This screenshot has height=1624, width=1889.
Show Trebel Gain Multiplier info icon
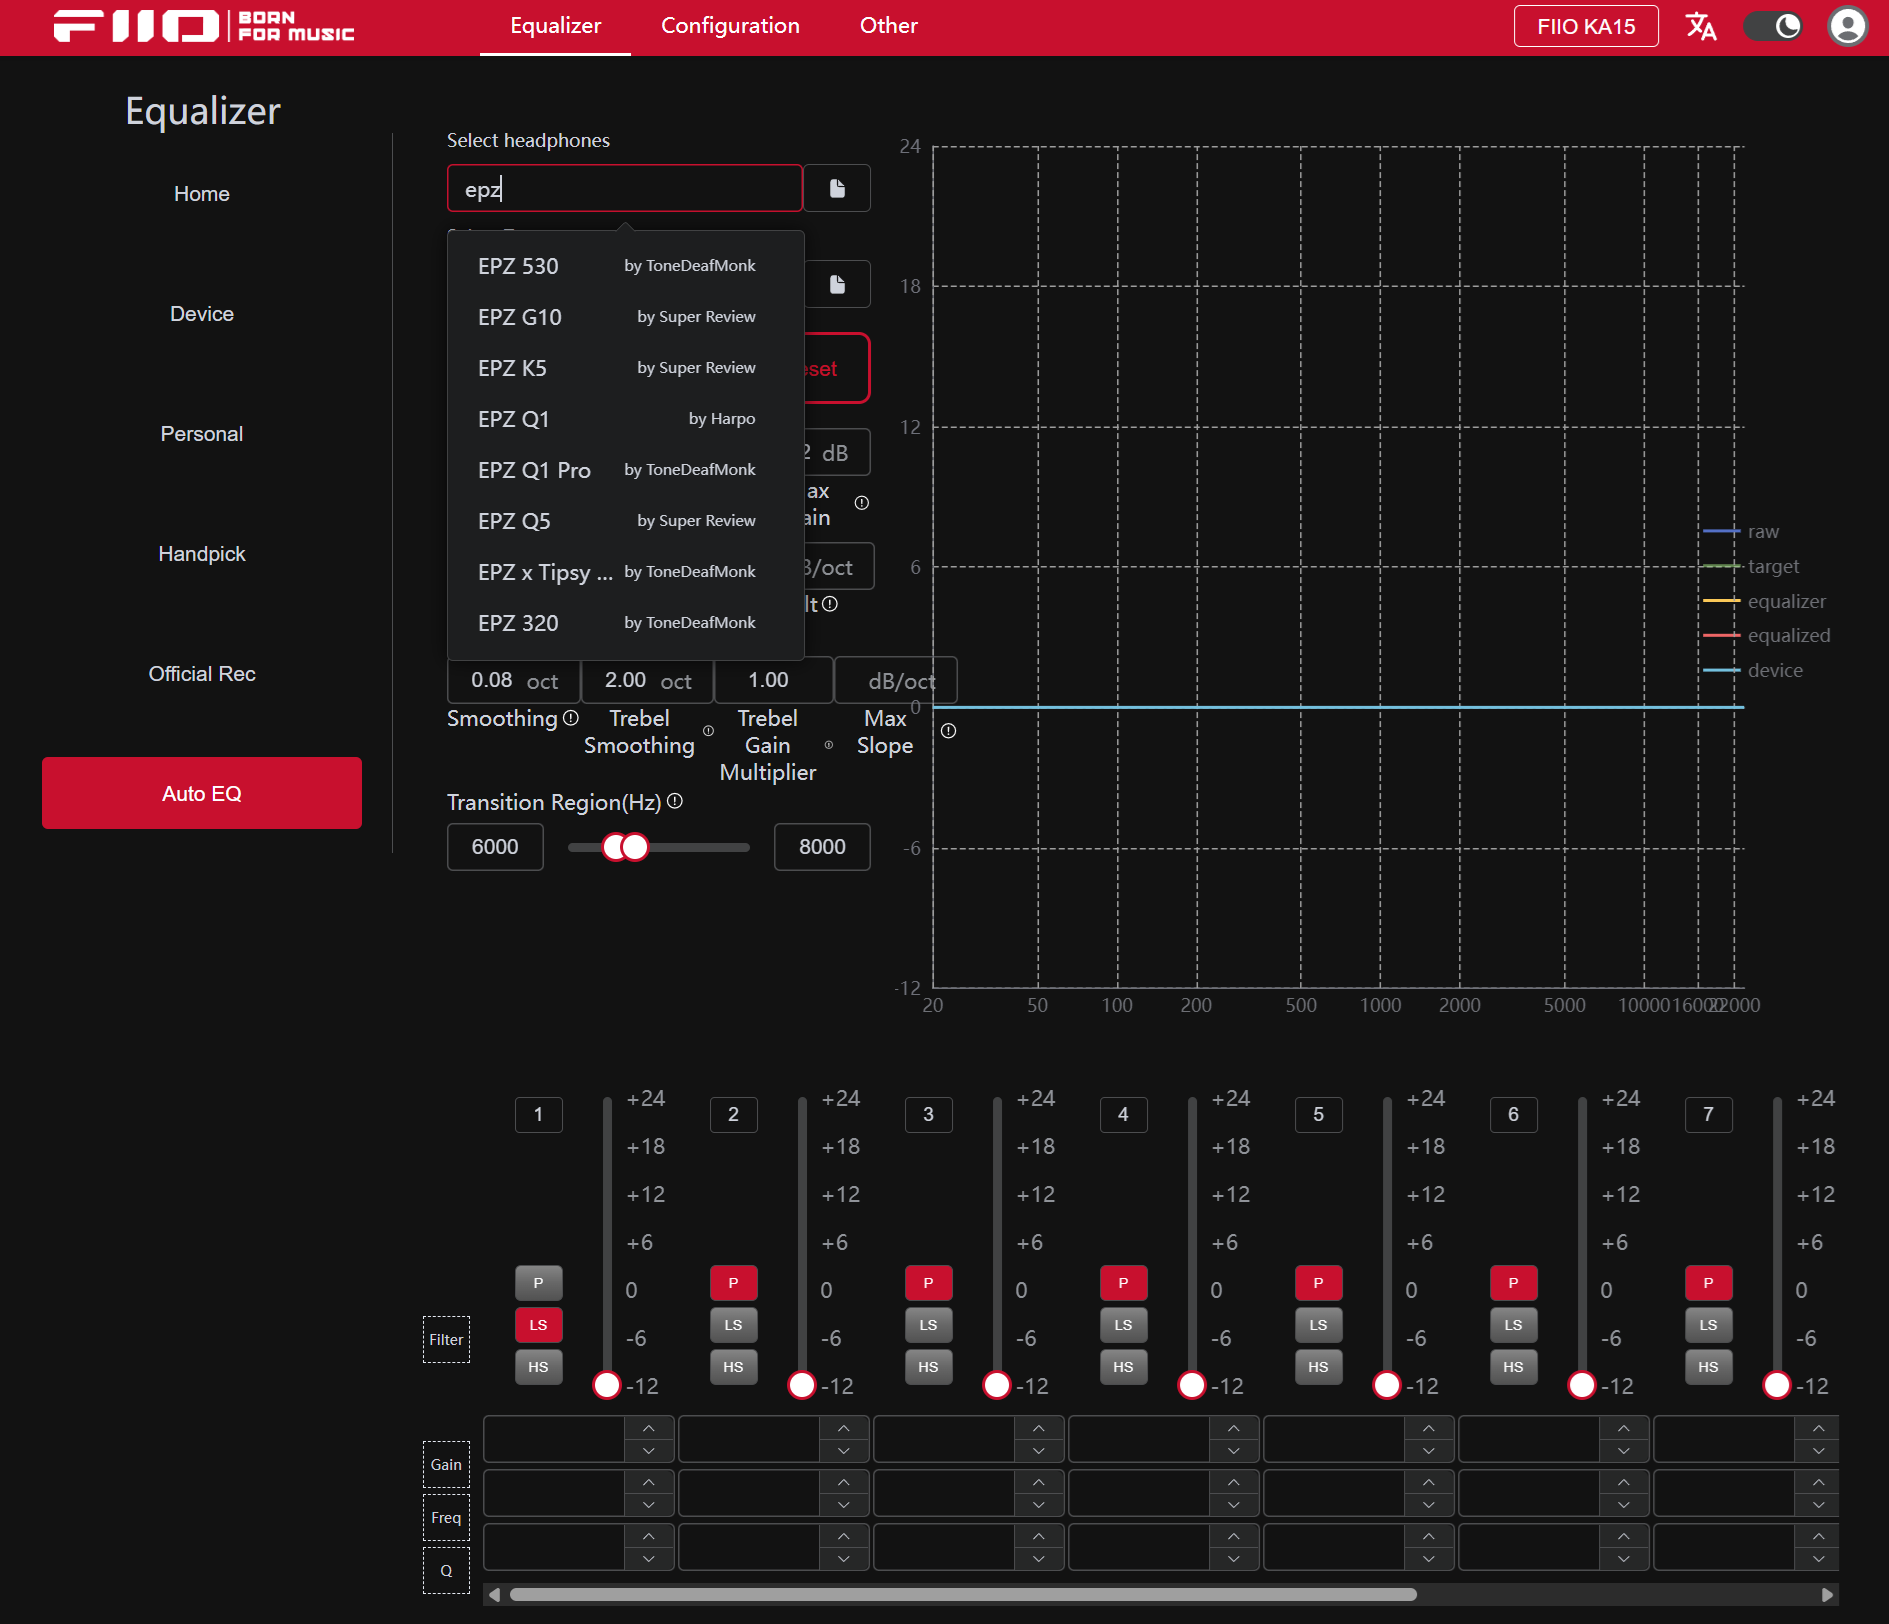pos(828,745)
